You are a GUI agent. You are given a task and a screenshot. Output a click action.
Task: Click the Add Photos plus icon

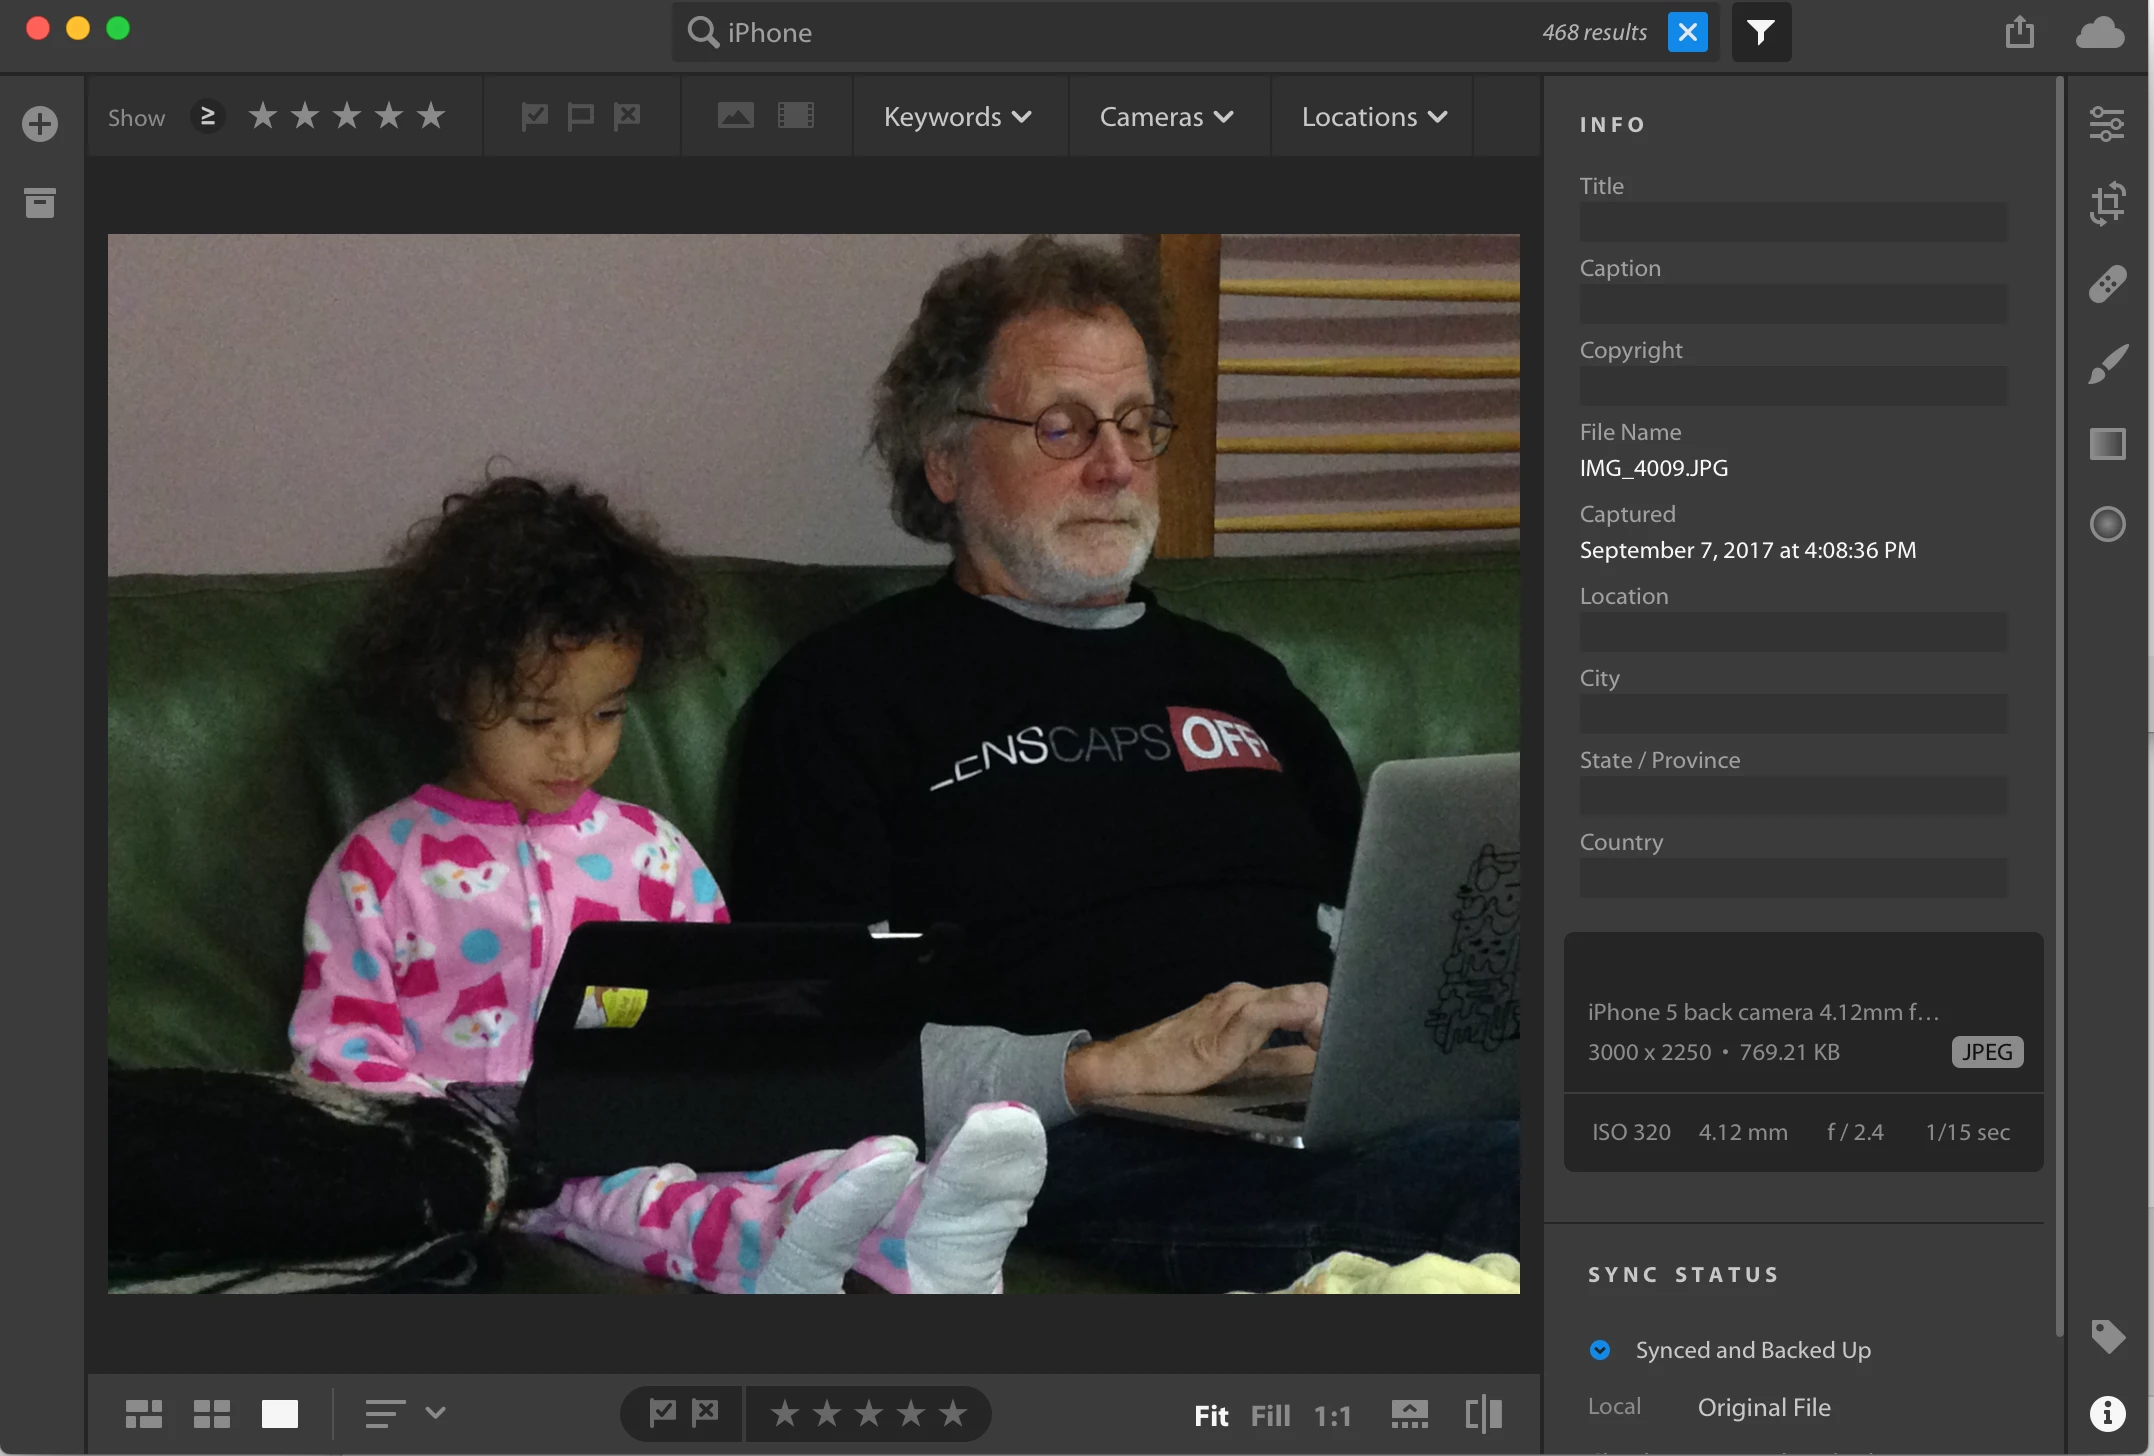[40, 124]
